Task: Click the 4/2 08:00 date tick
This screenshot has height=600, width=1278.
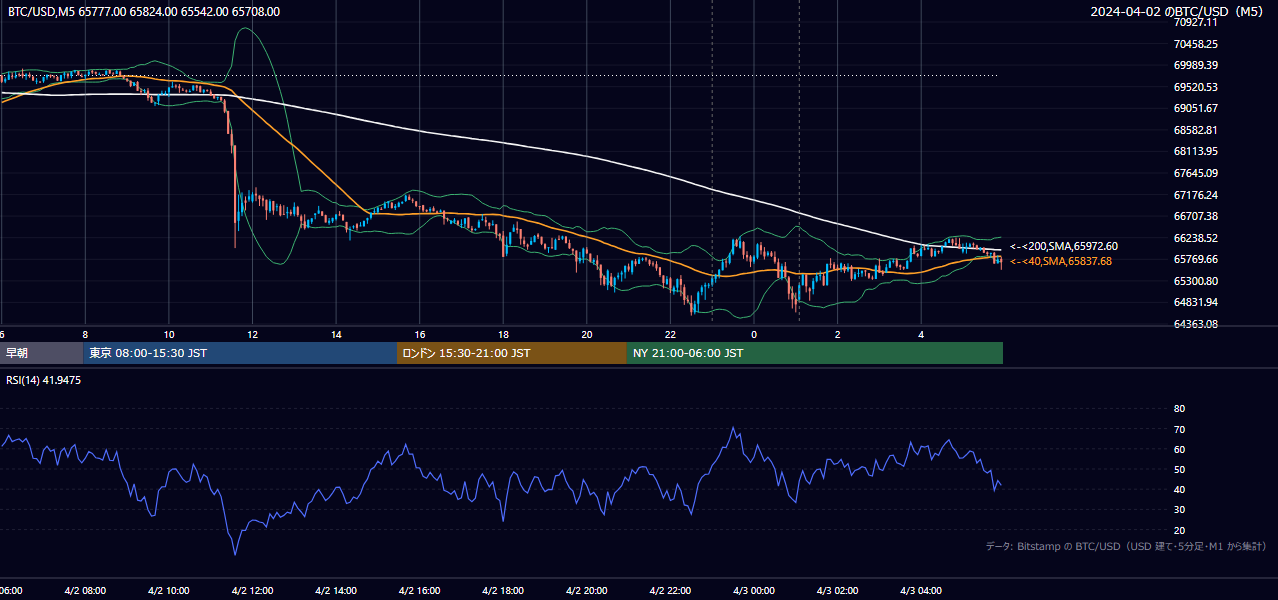Action: [x=84, y=591]
